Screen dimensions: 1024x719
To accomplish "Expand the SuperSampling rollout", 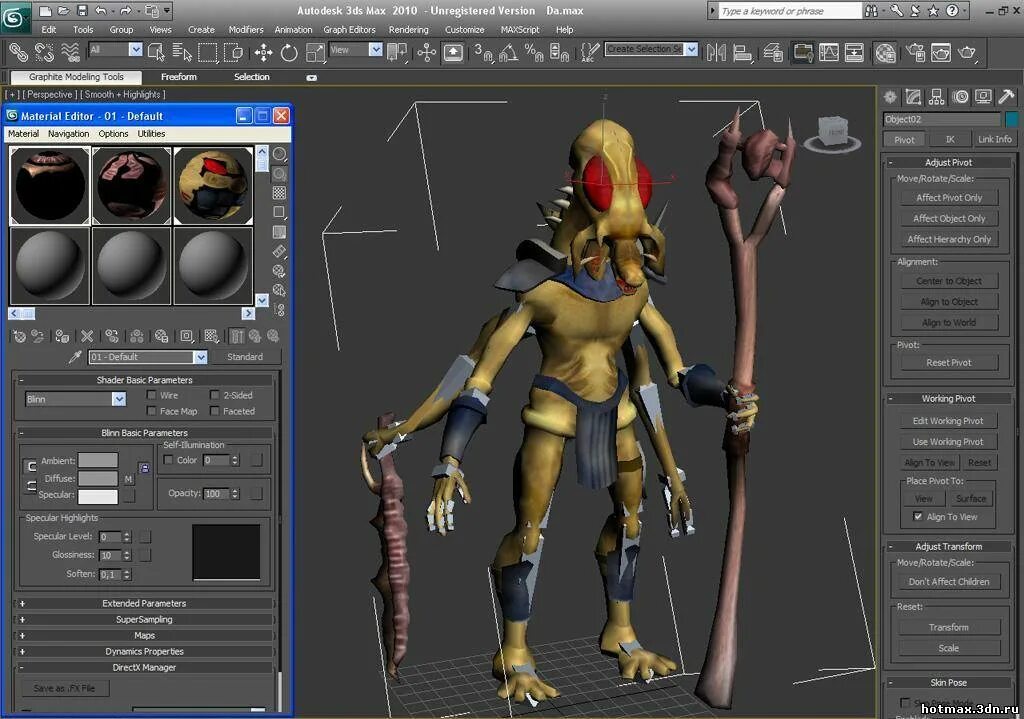I will click(x=144, y=619).
